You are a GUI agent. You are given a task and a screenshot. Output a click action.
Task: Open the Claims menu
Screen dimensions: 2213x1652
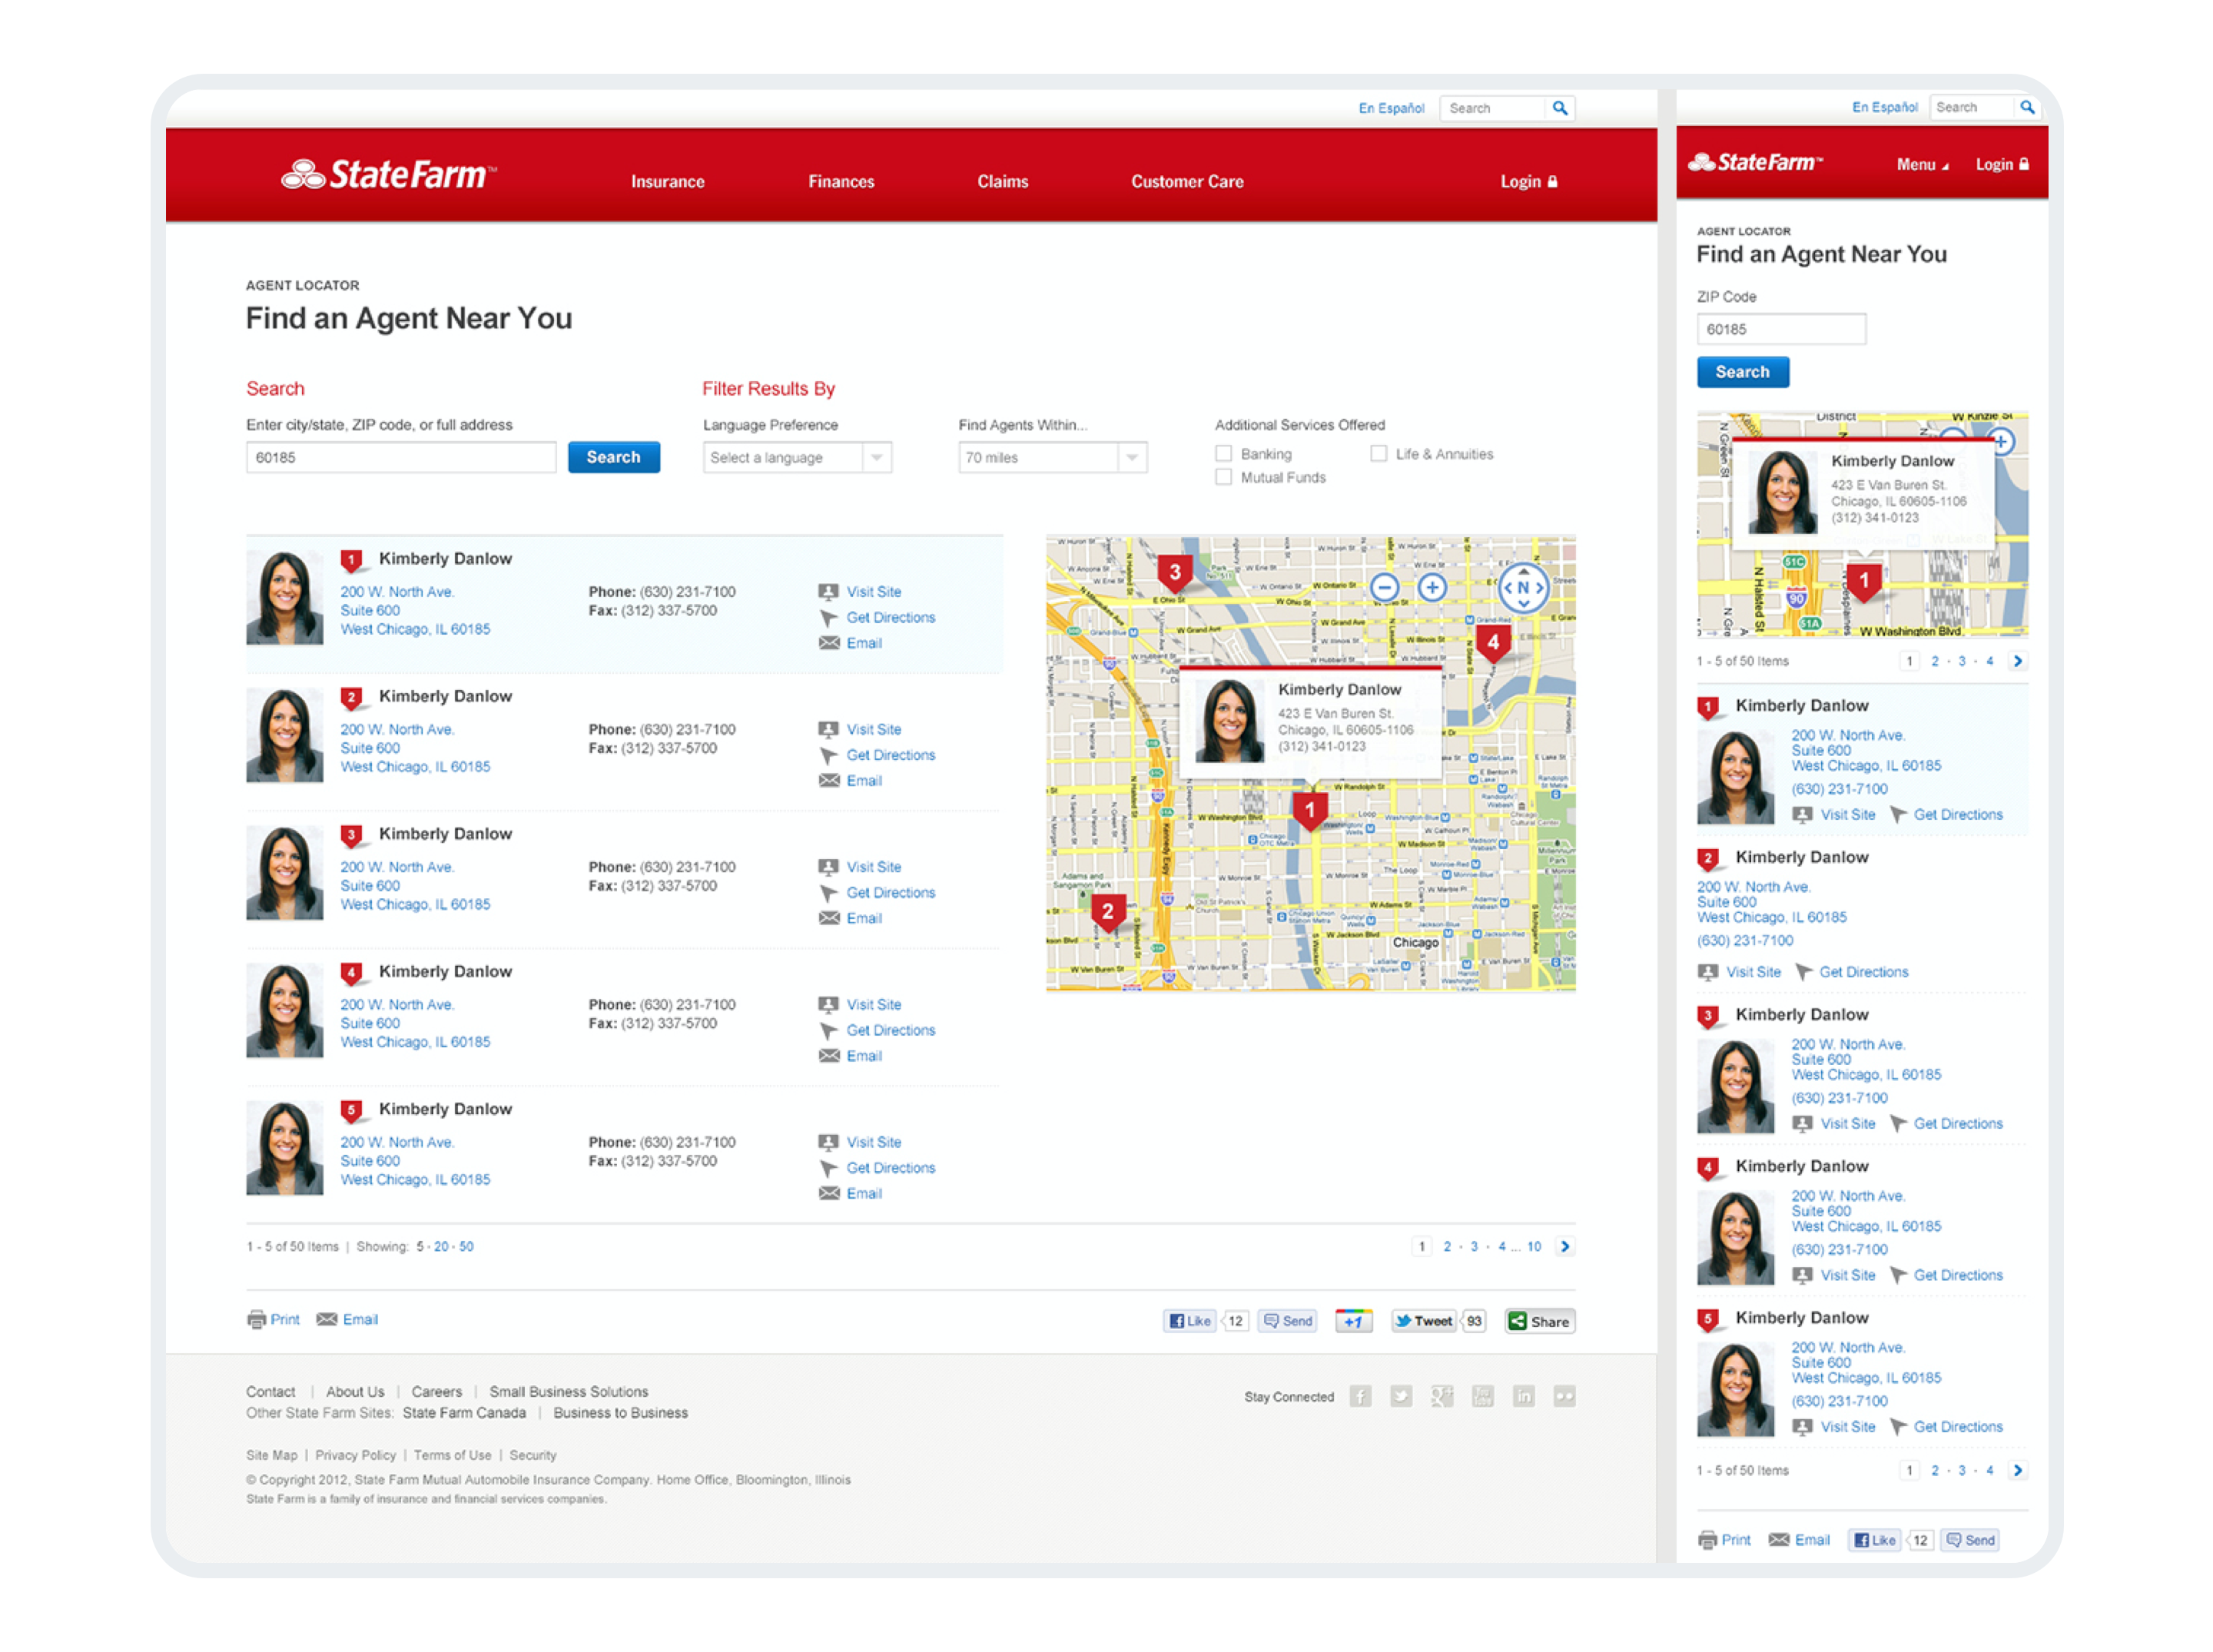(x=1002, y=182)
